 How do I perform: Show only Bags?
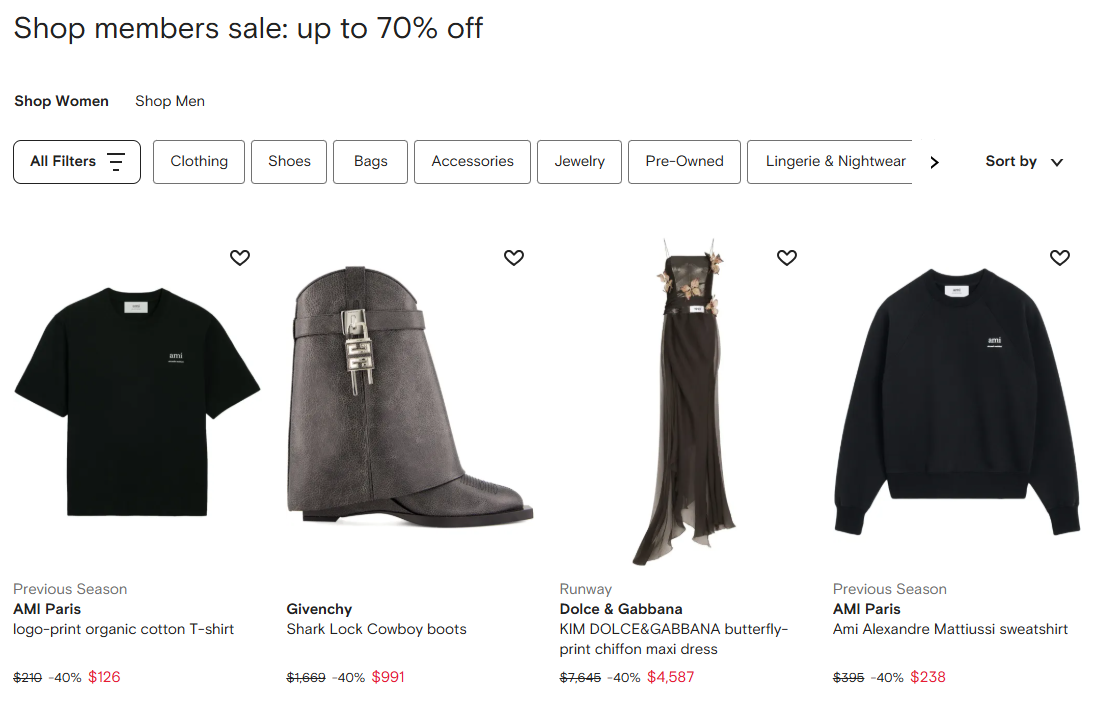tap(370, 162)
